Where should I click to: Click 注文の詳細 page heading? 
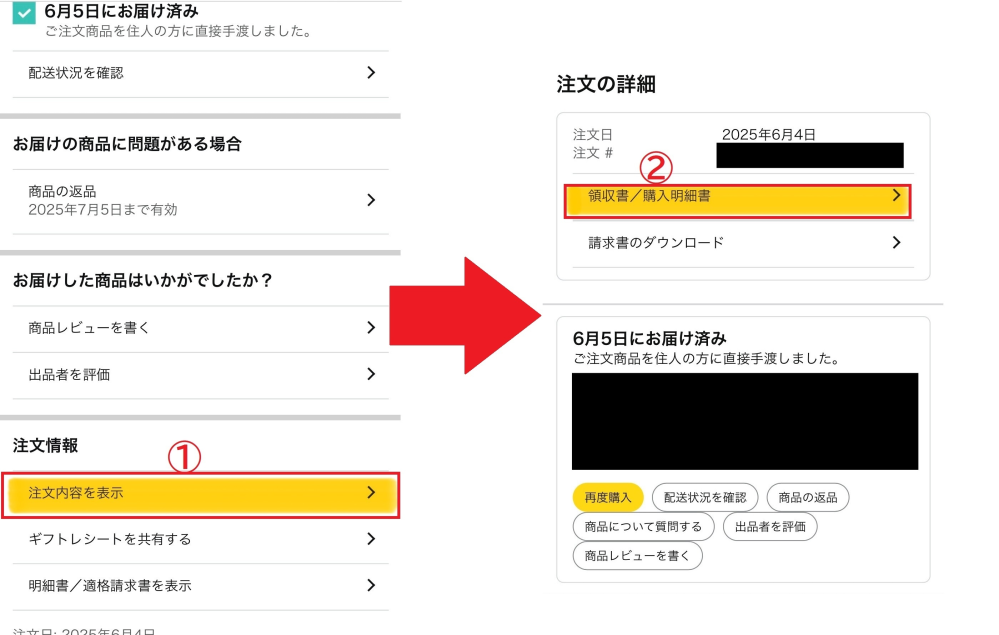point(606,84)
